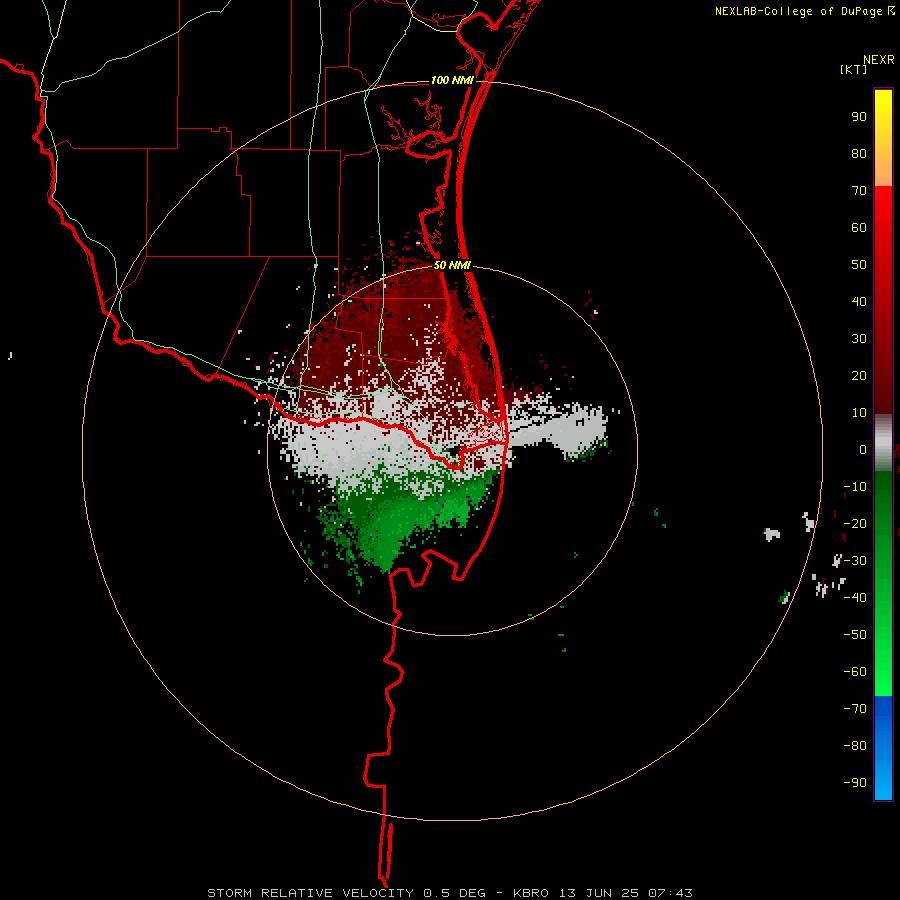Click the [KT] units label
The image size is (900, 900).
pyautogui.click(x=853, y=69)
